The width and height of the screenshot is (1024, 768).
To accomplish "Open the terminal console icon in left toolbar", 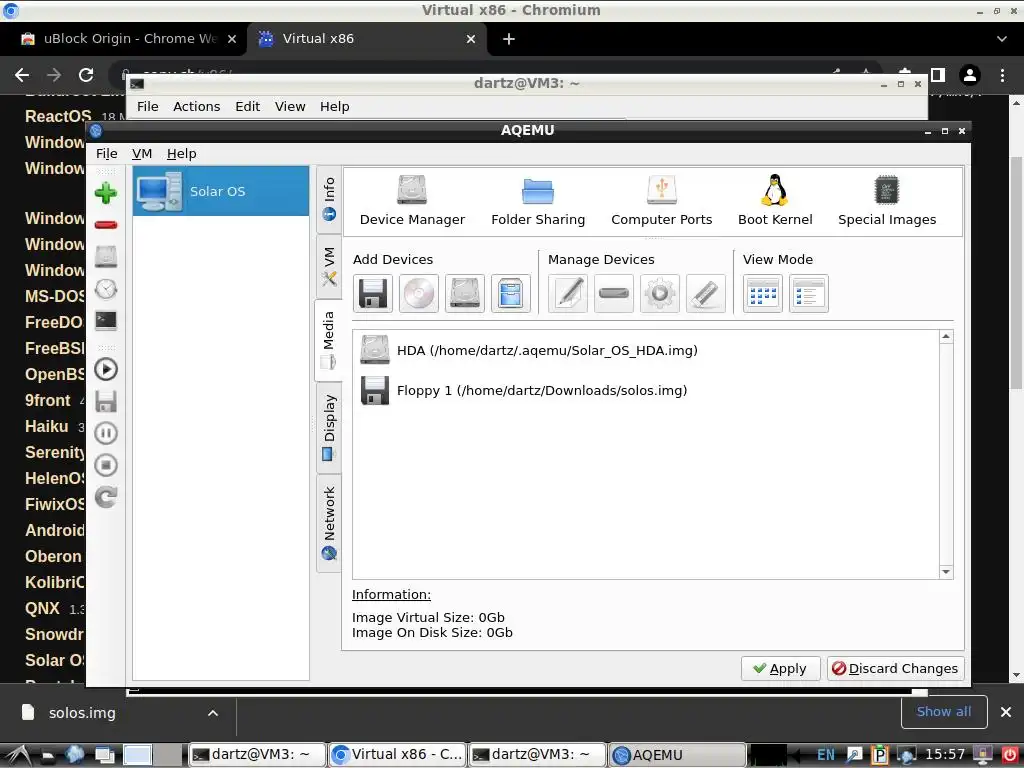I will (x=106, y=321).
